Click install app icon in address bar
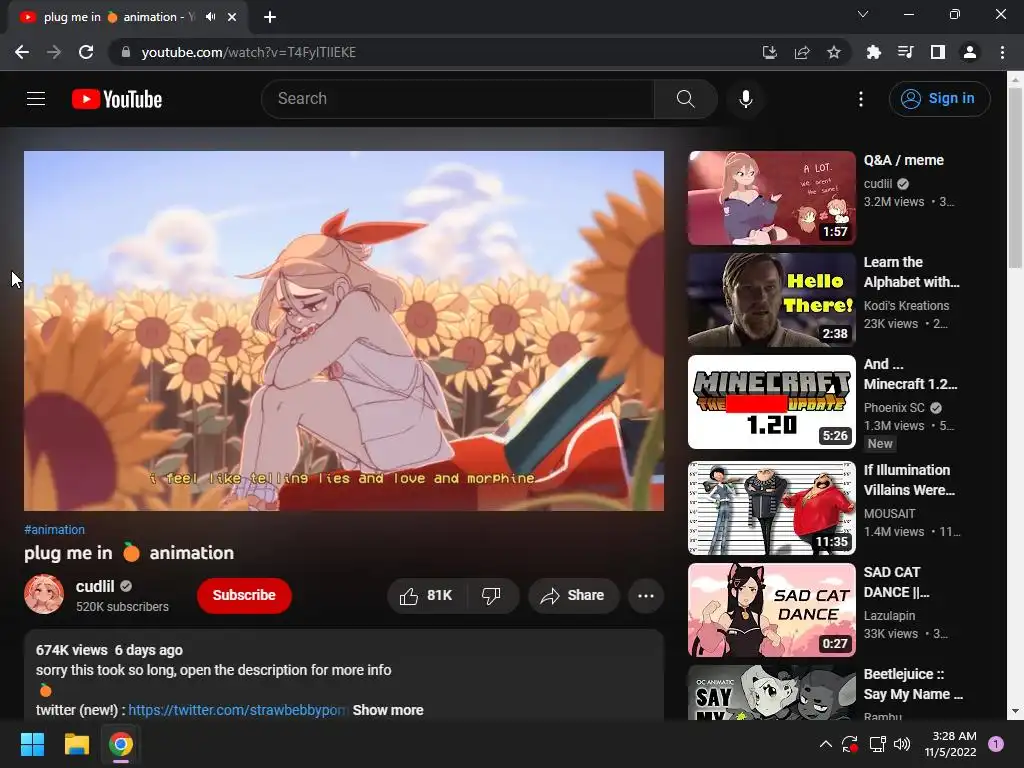 point(769,52)
